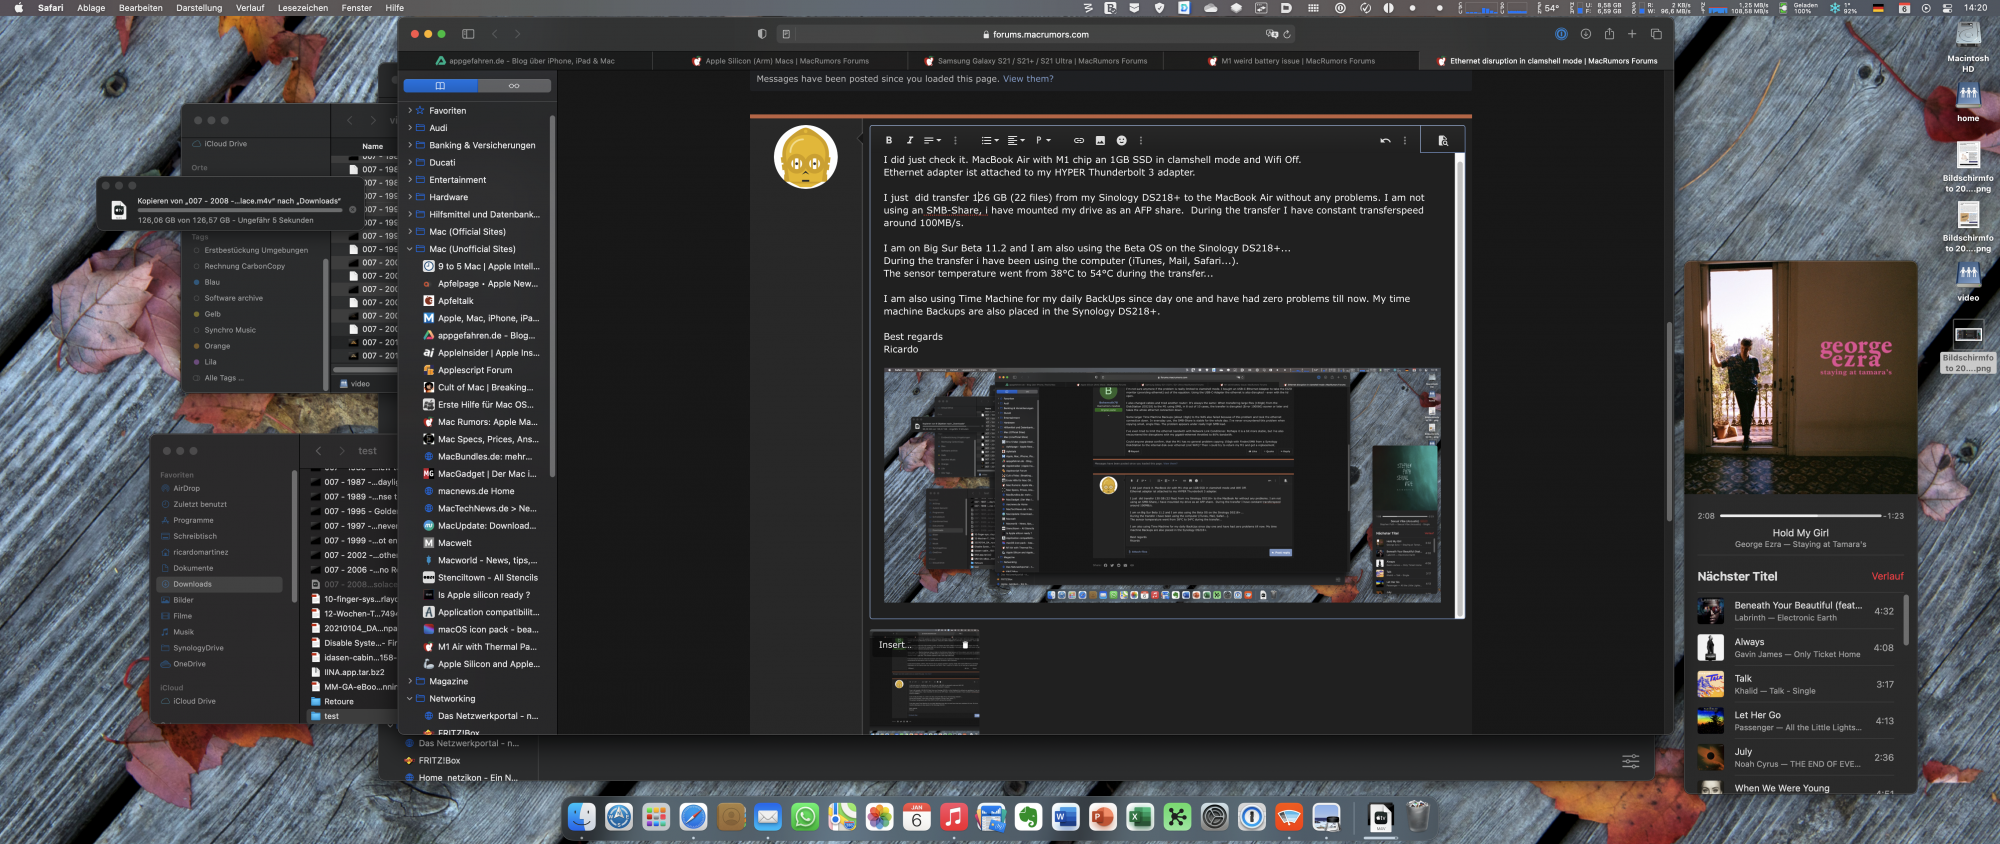Open the Ablage menu
The height and width of the screenshot is (844, 2000).
91,8
